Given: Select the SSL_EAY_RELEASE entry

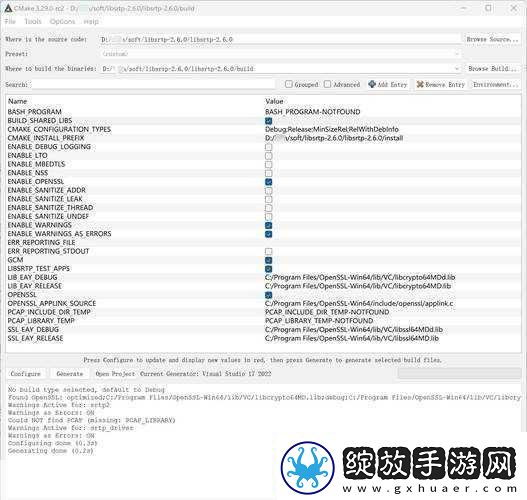Looking at the screenshot, I should tap(35, 338).
